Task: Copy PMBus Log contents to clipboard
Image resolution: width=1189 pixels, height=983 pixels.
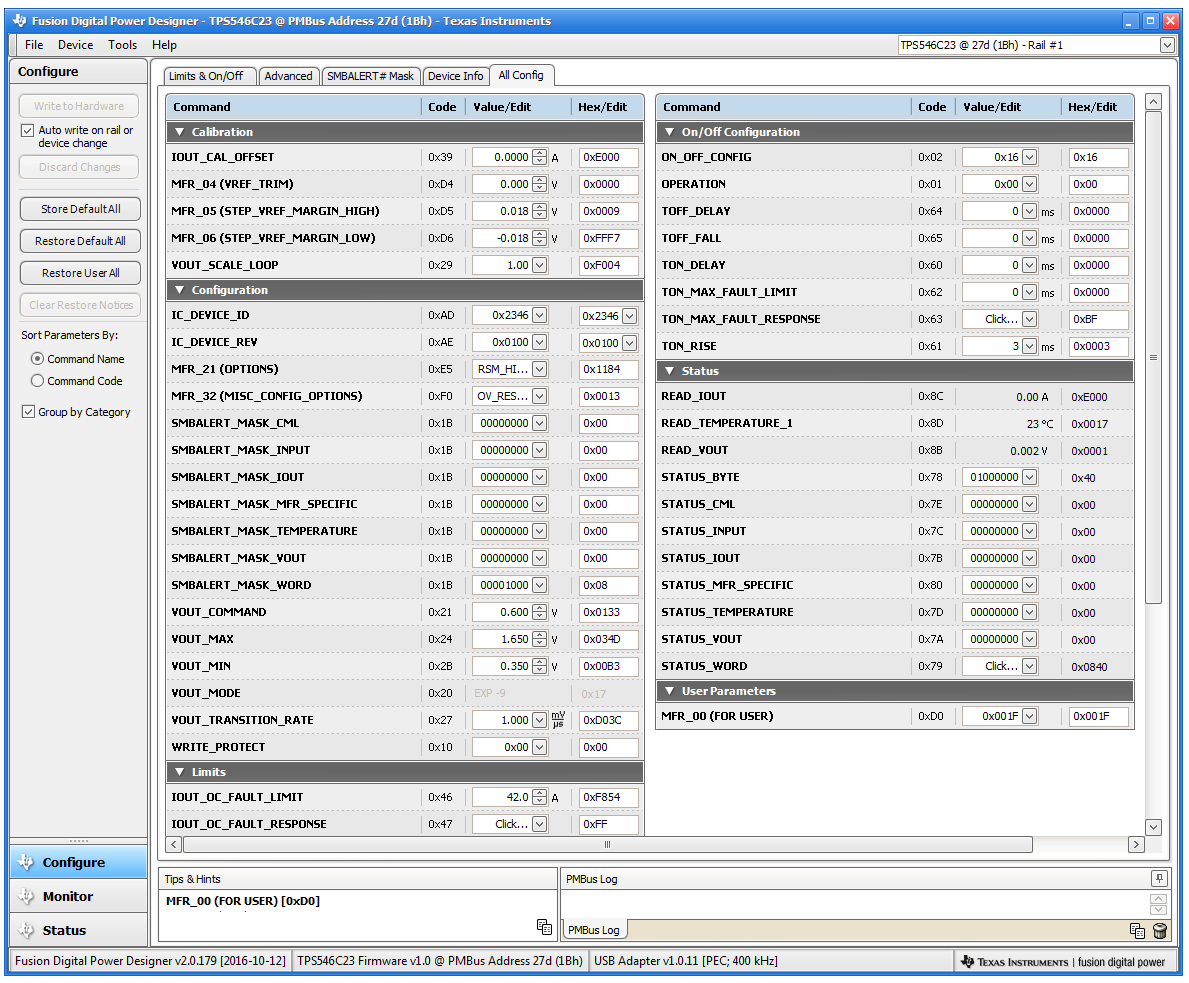Action: tap(1137, 931)
